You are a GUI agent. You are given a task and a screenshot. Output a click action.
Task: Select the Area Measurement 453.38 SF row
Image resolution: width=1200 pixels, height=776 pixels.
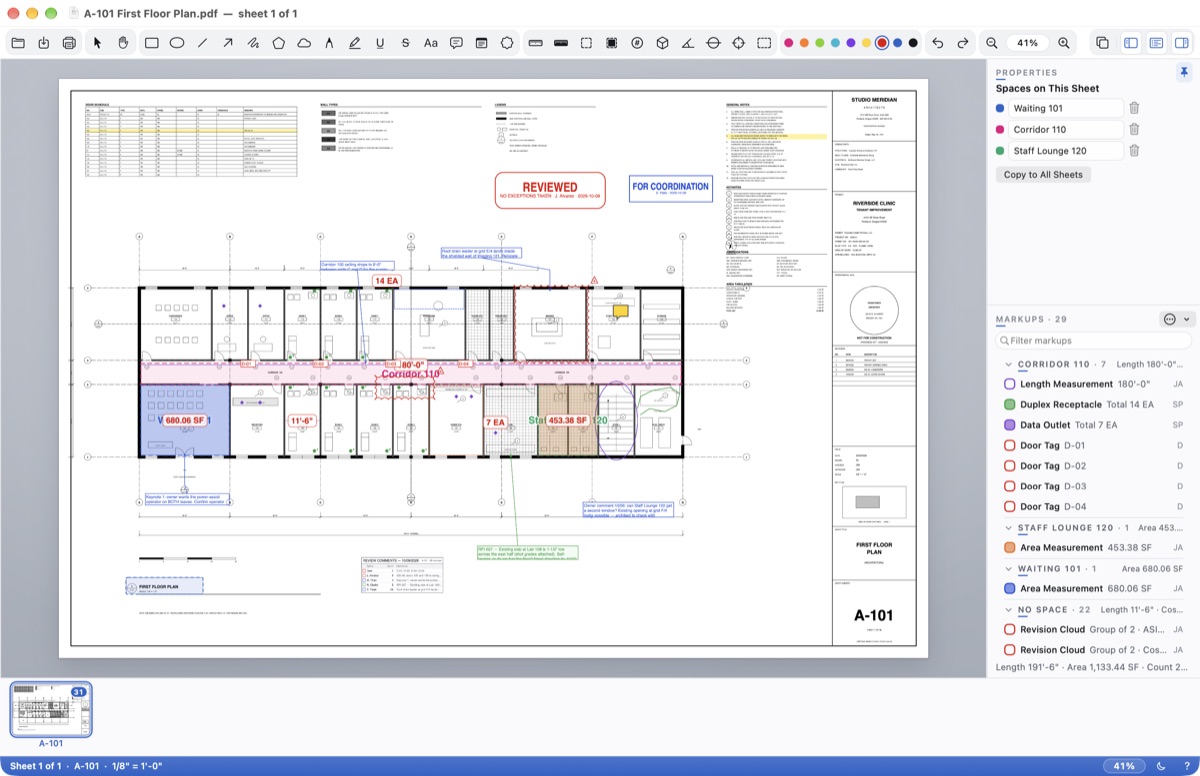[1093, 548]
